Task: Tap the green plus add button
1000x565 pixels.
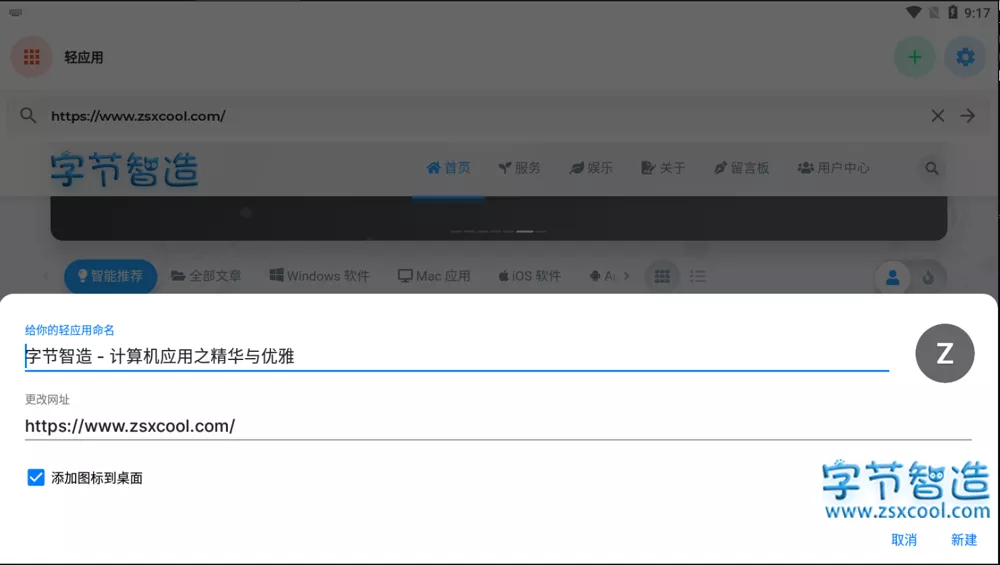Action: tap(915, 57)
